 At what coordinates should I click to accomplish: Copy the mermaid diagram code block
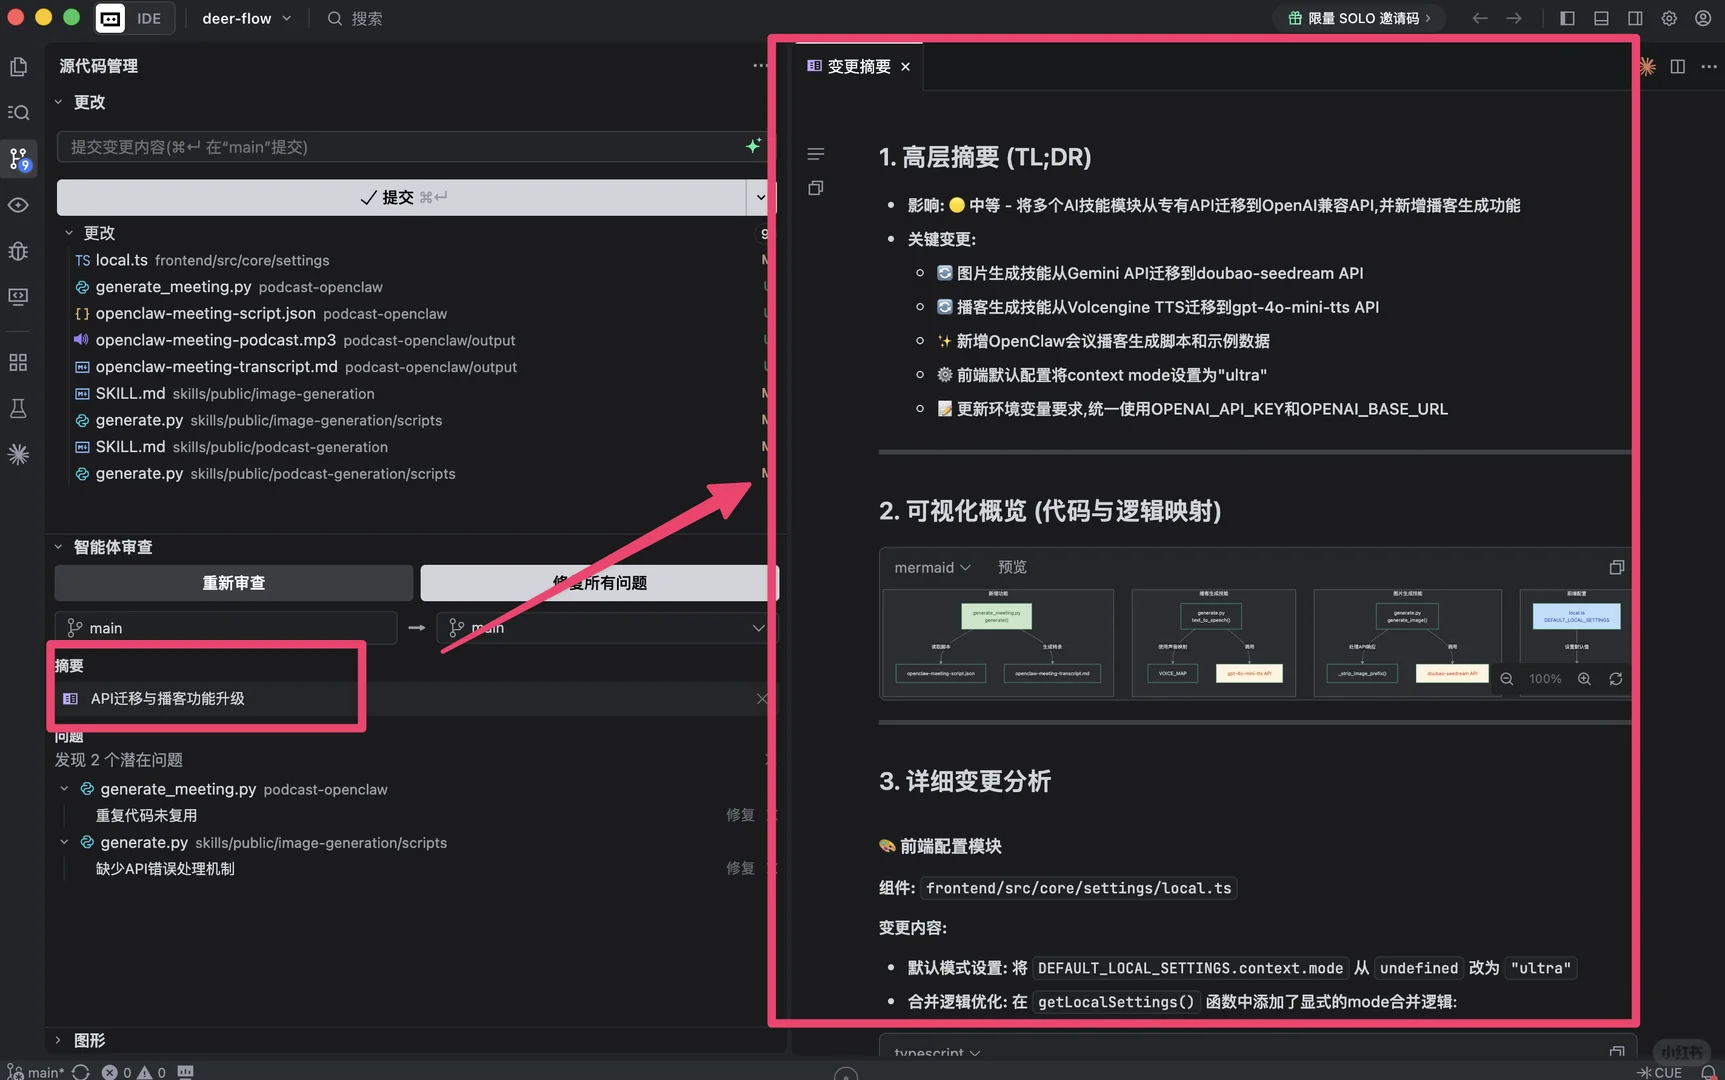click(1616, 567)
